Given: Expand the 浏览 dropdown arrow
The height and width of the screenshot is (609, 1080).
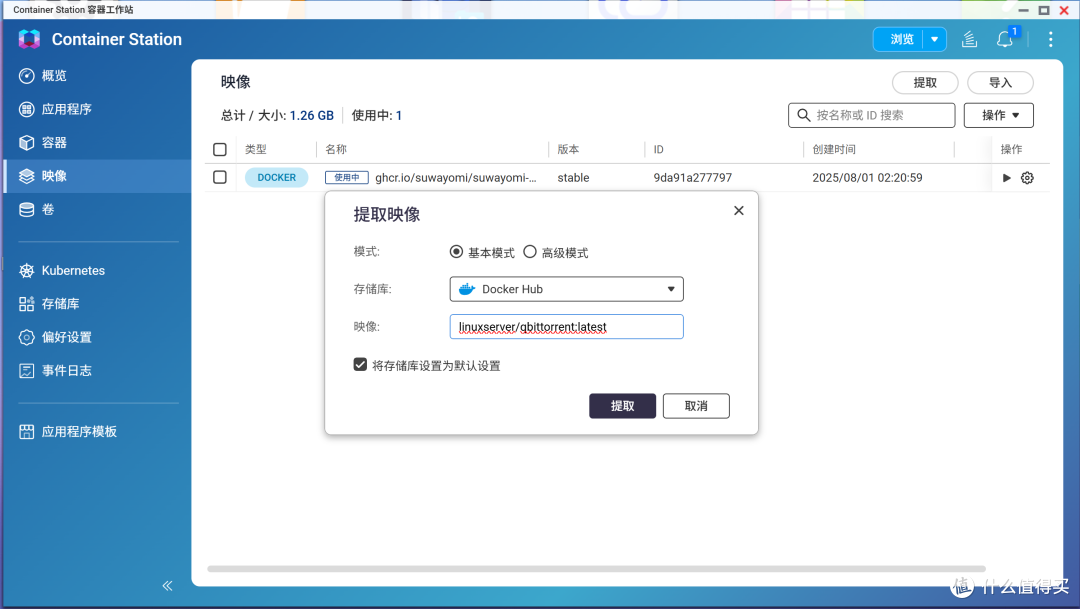Looking at the screenshot, I should tap(935, 39).
